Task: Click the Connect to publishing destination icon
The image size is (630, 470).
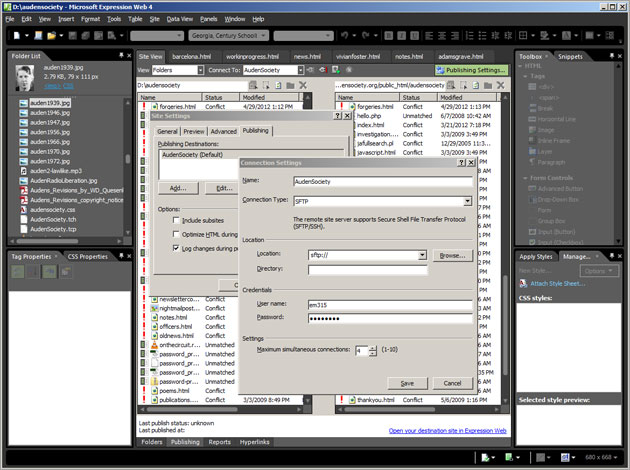Action: [311, 70]
